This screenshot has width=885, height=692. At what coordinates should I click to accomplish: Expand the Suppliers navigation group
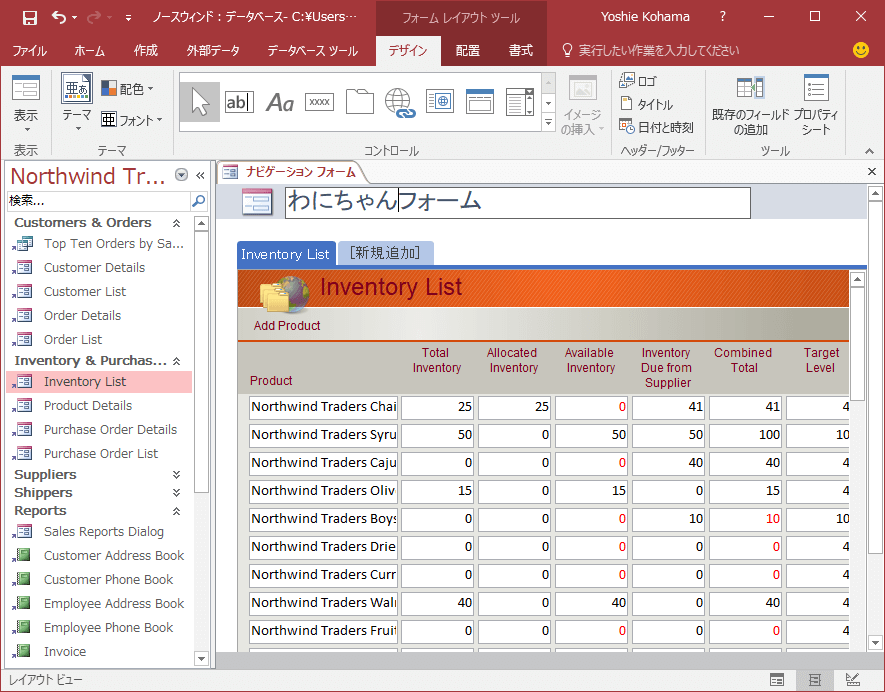point(177,475)
